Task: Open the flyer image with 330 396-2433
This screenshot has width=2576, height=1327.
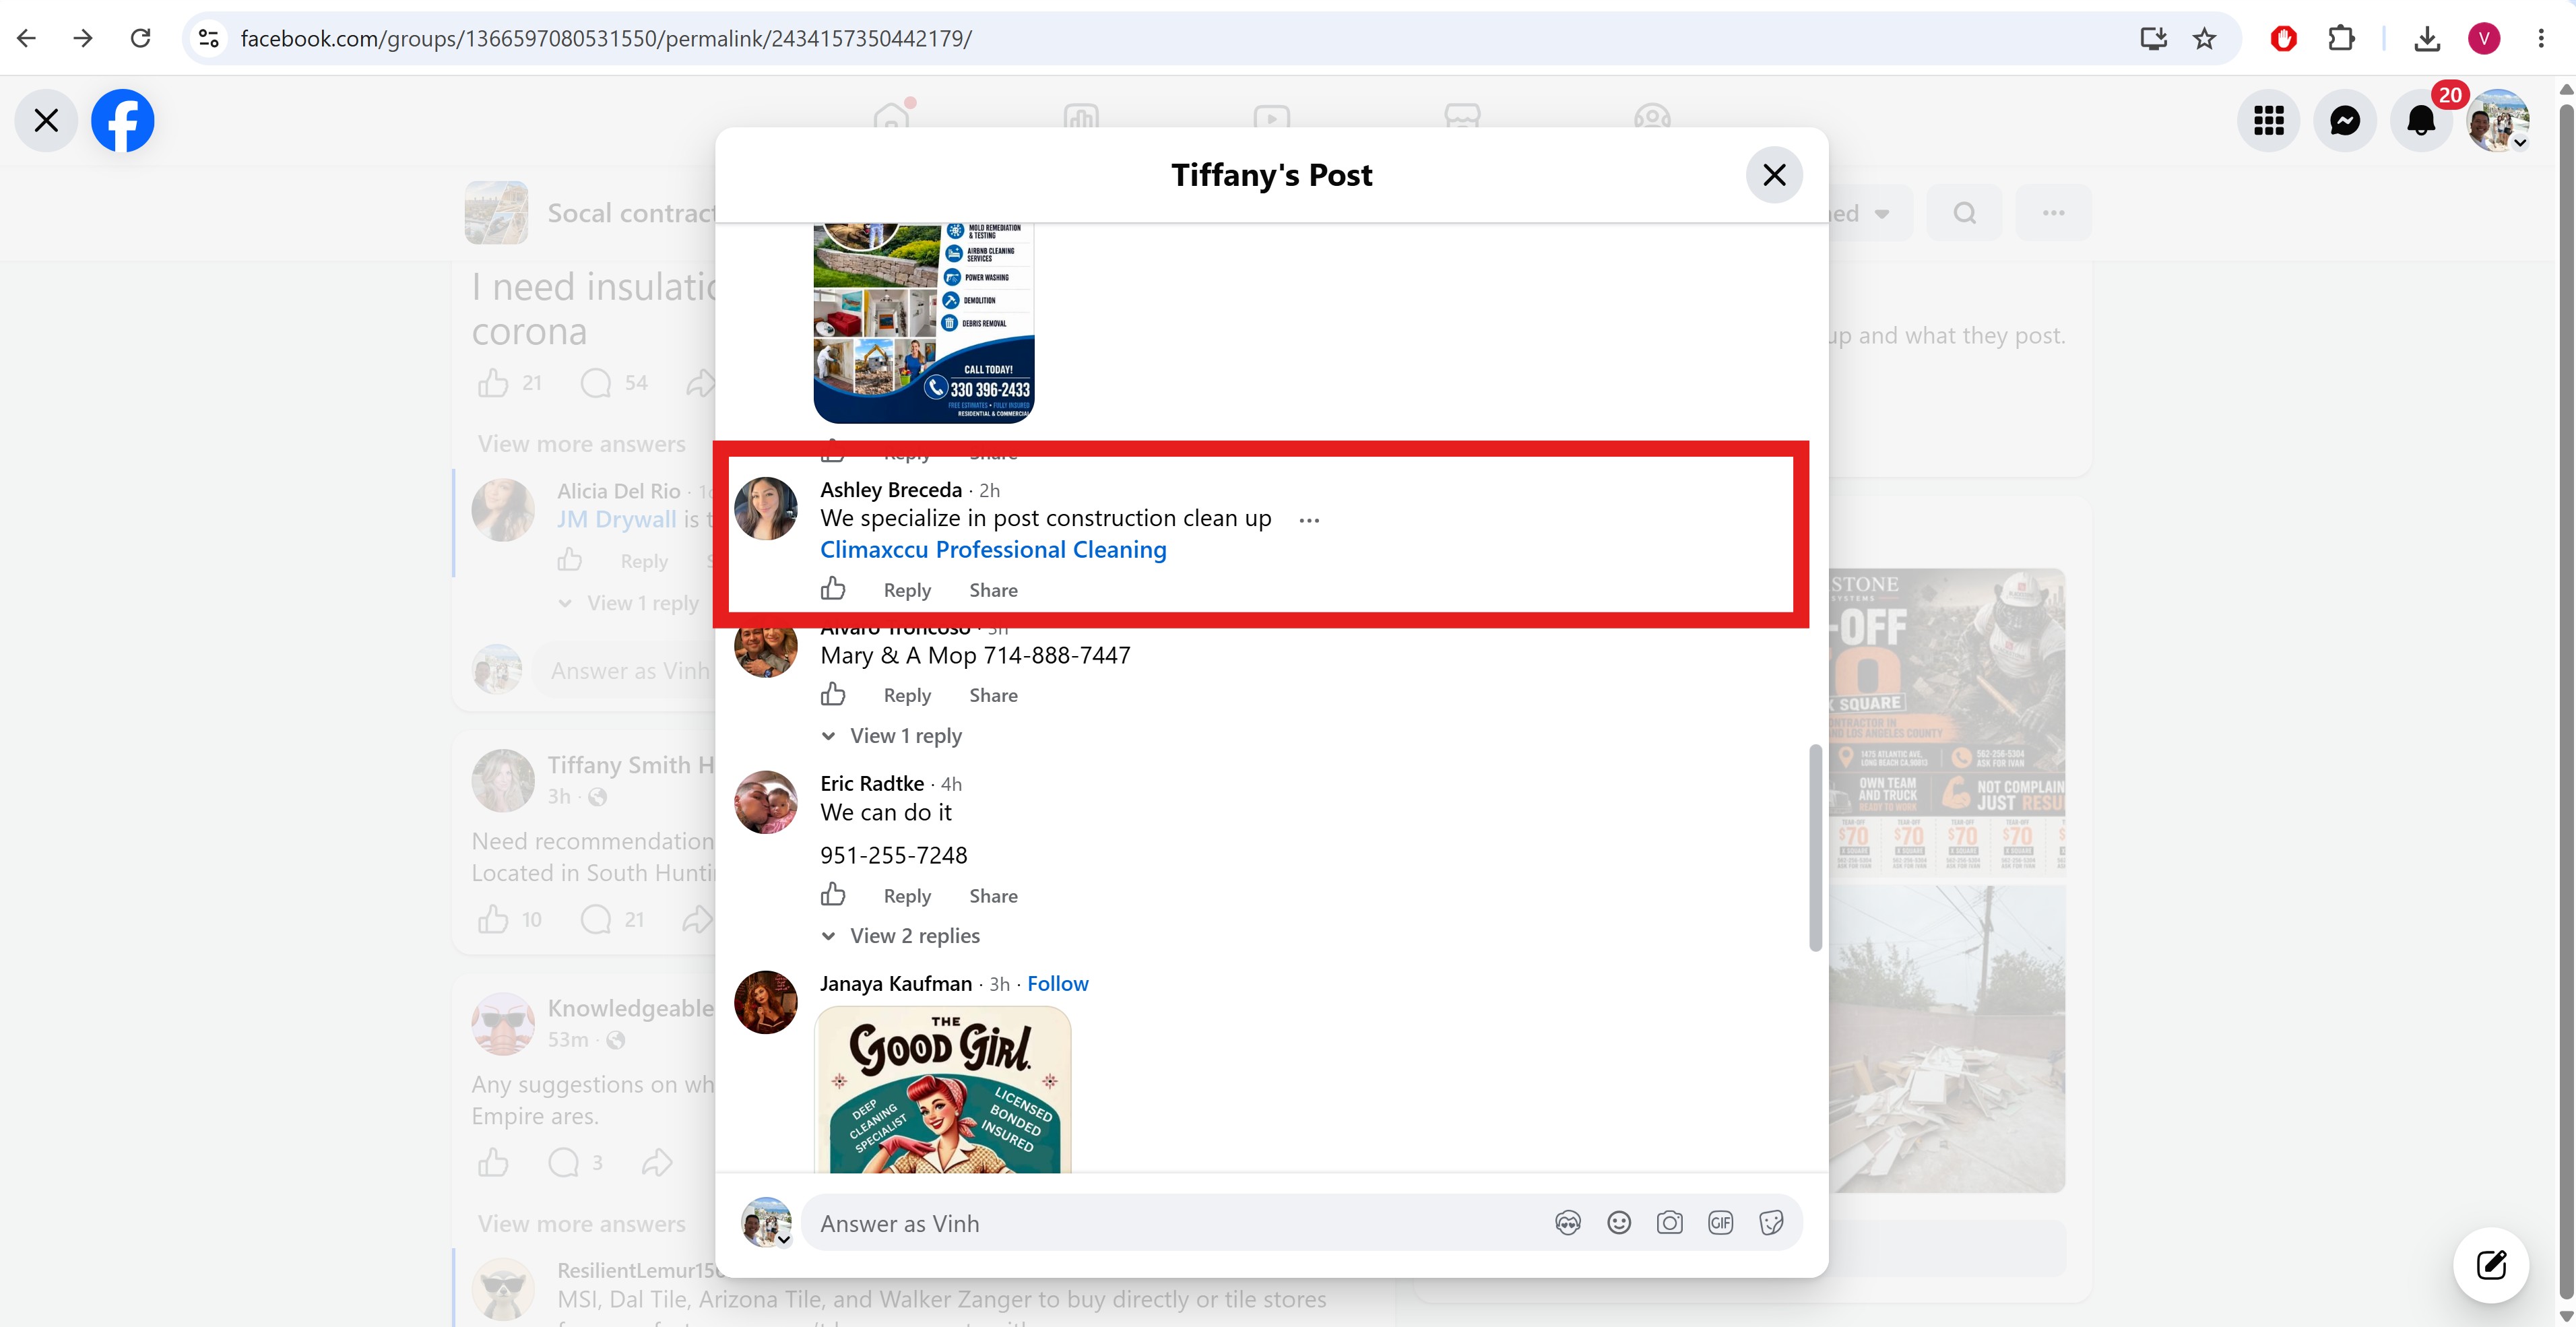Action: 924,323
